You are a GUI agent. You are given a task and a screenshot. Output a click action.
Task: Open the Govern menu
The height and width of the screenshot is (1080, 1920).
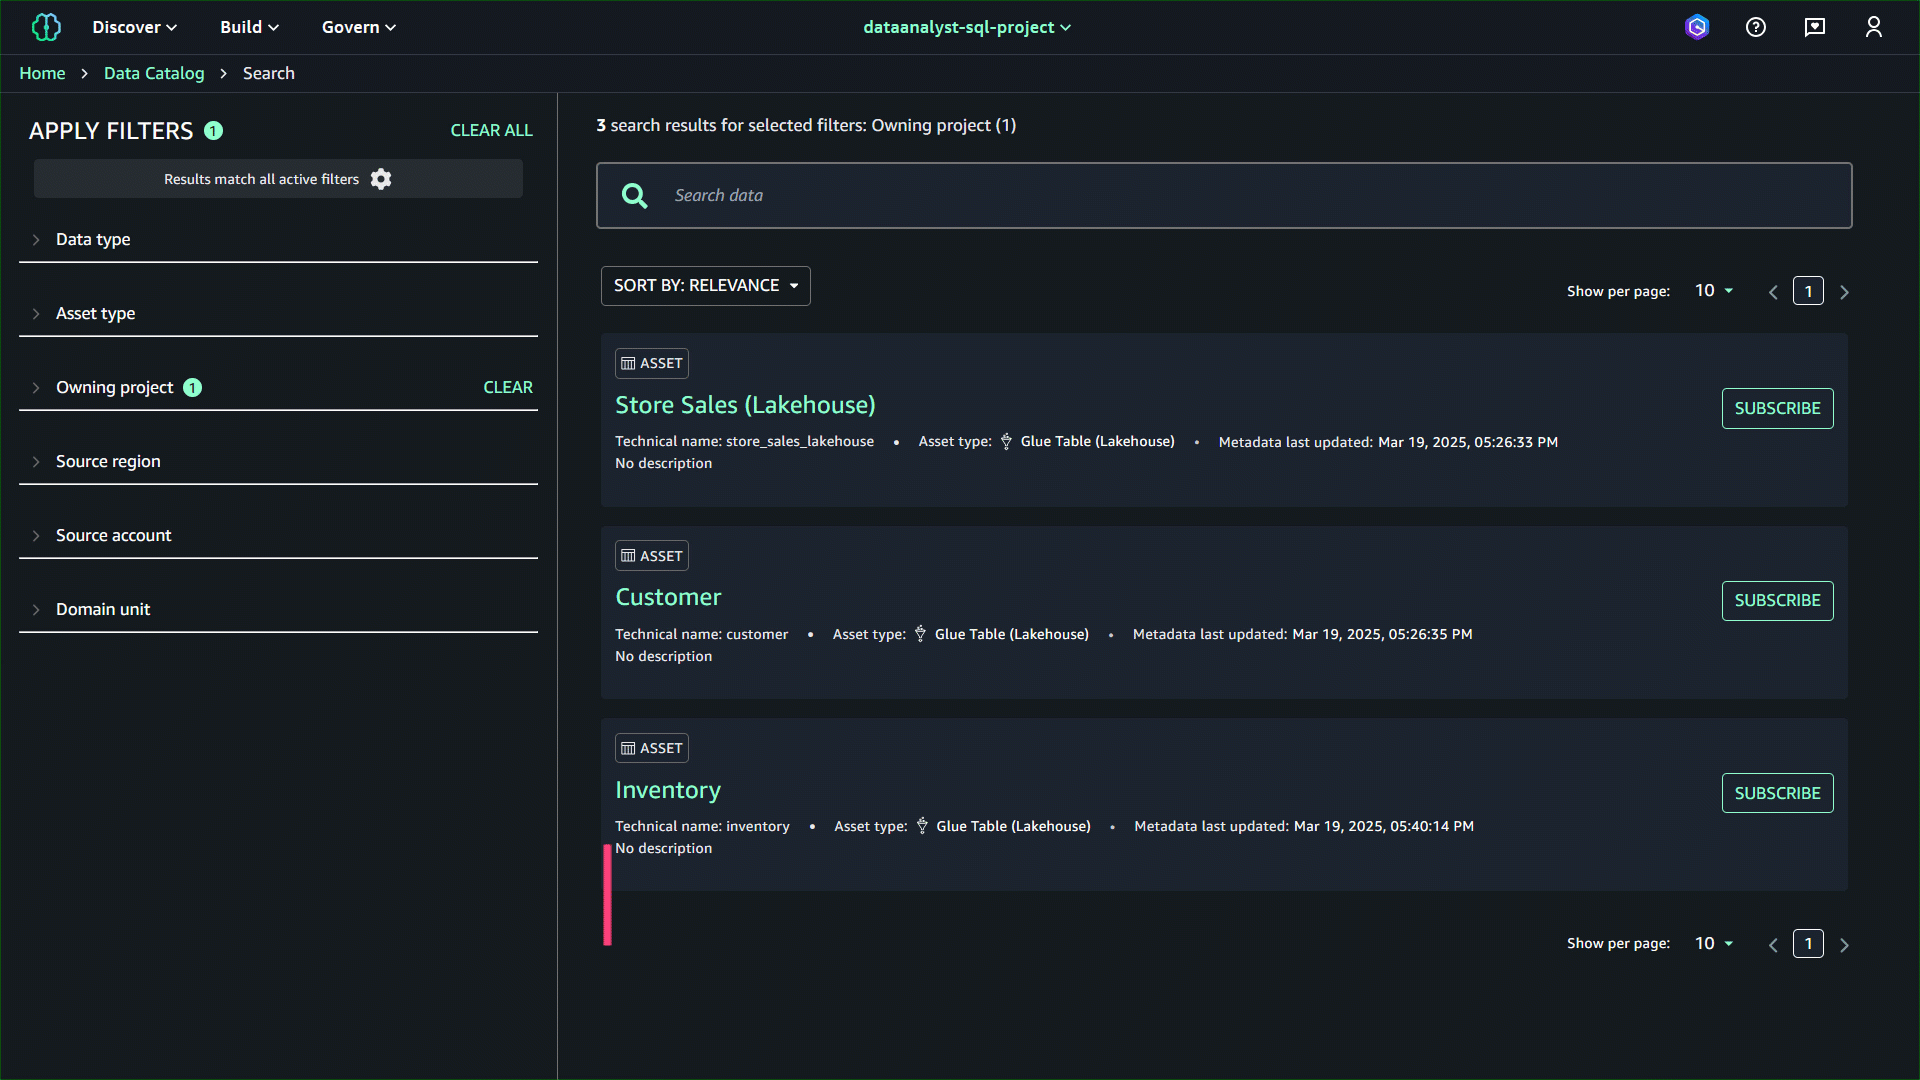358,27
